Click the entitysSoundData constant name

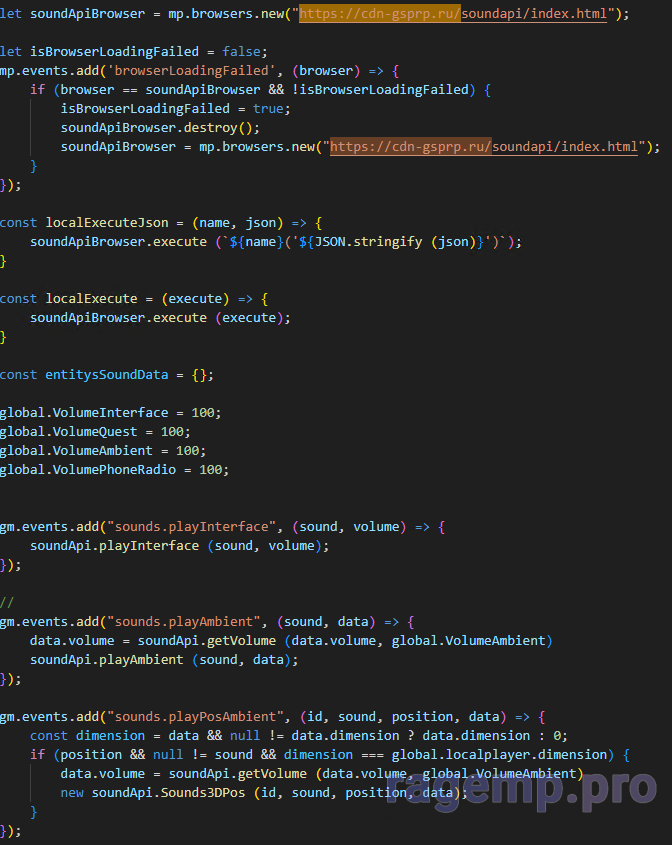107,375
